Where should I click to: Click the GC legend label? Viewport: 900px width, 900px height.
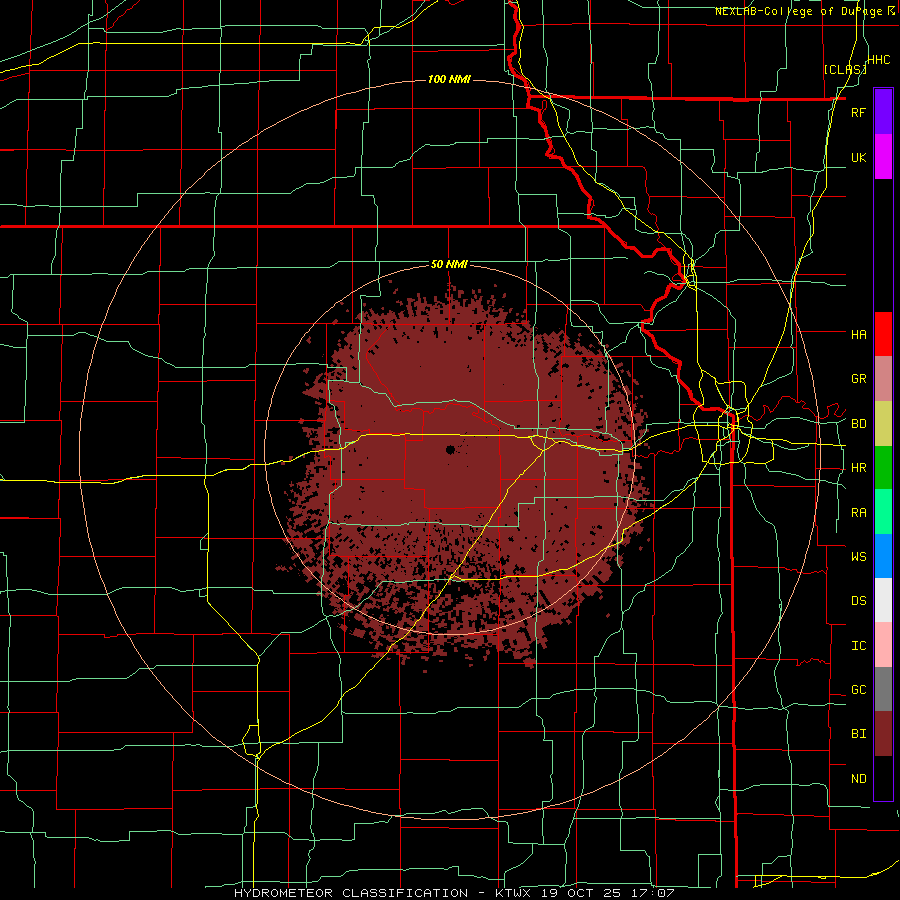click(x=858, y=690)
